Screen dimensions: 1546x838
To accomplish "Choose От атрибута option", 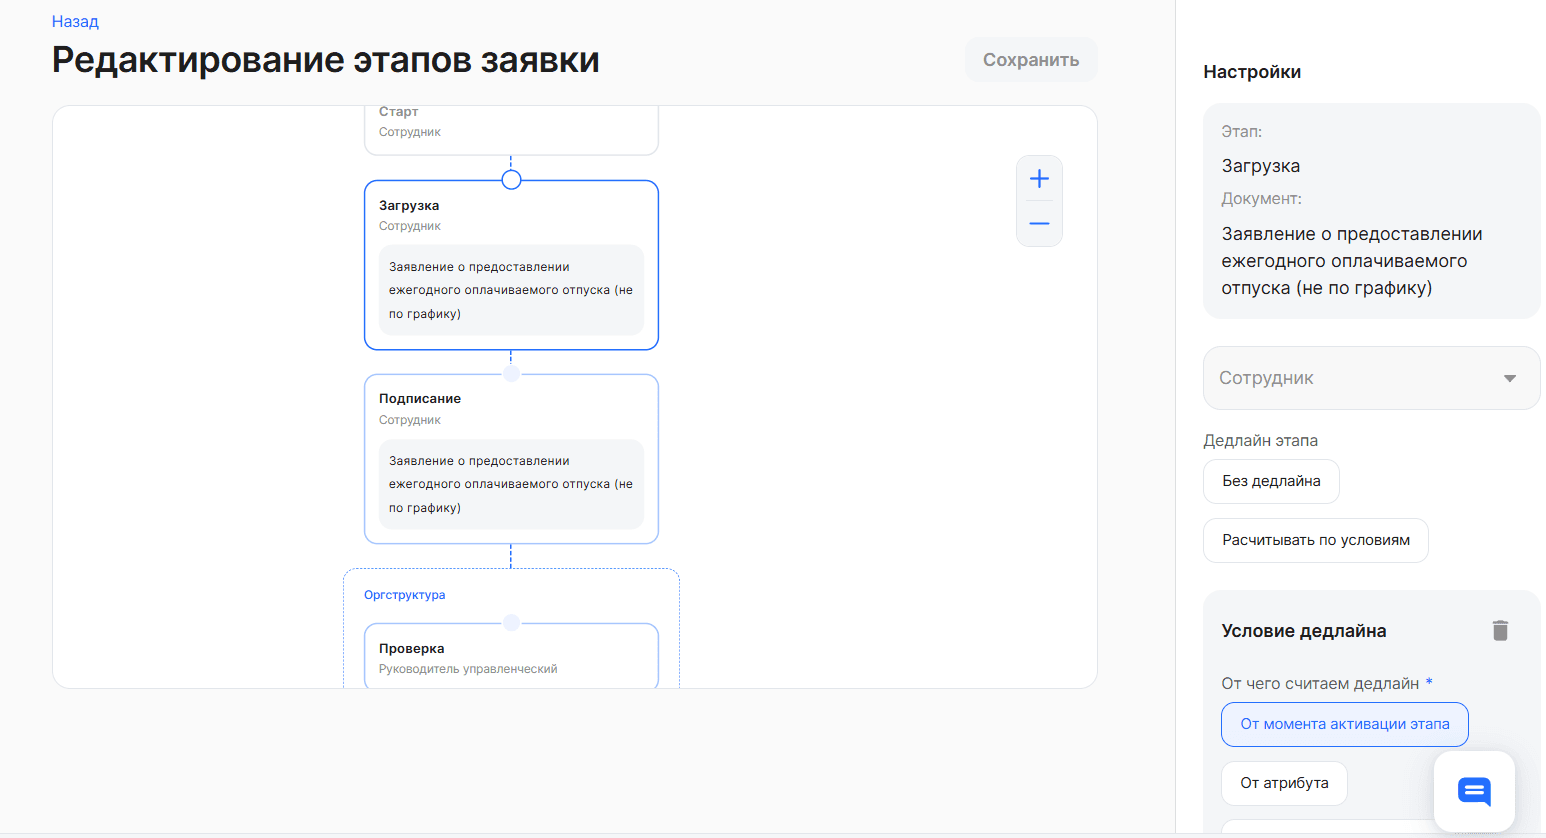I will point(1284,783).
